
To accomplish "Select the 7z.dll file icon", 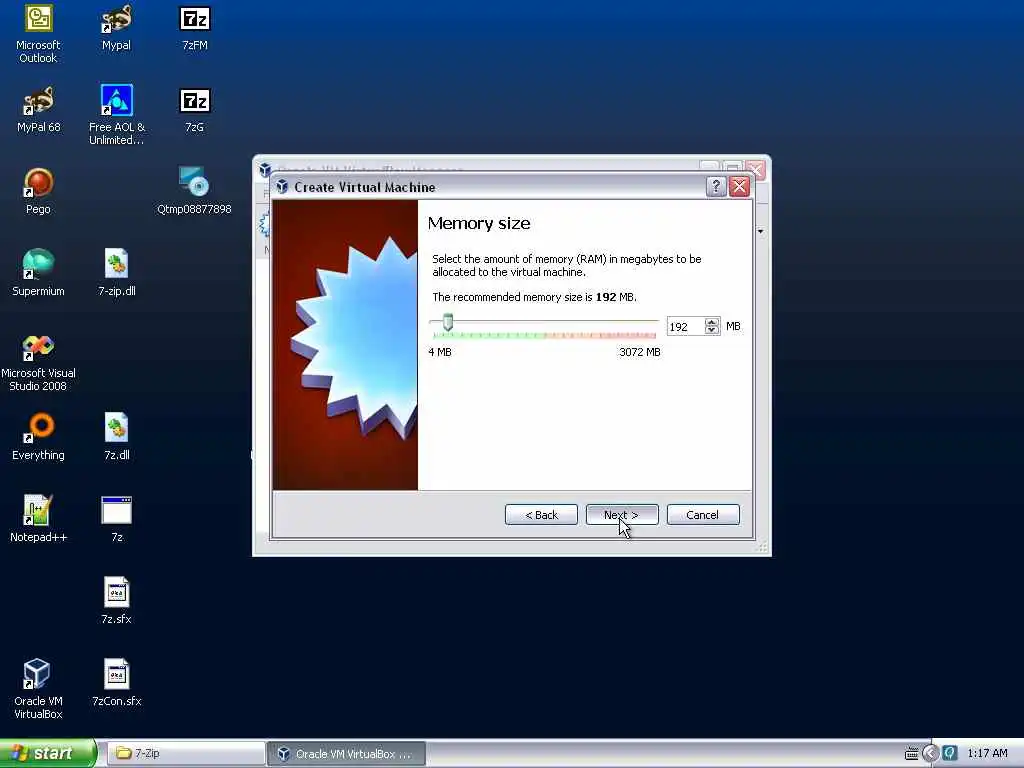I will pyautogui.click(x=116, y=438).
